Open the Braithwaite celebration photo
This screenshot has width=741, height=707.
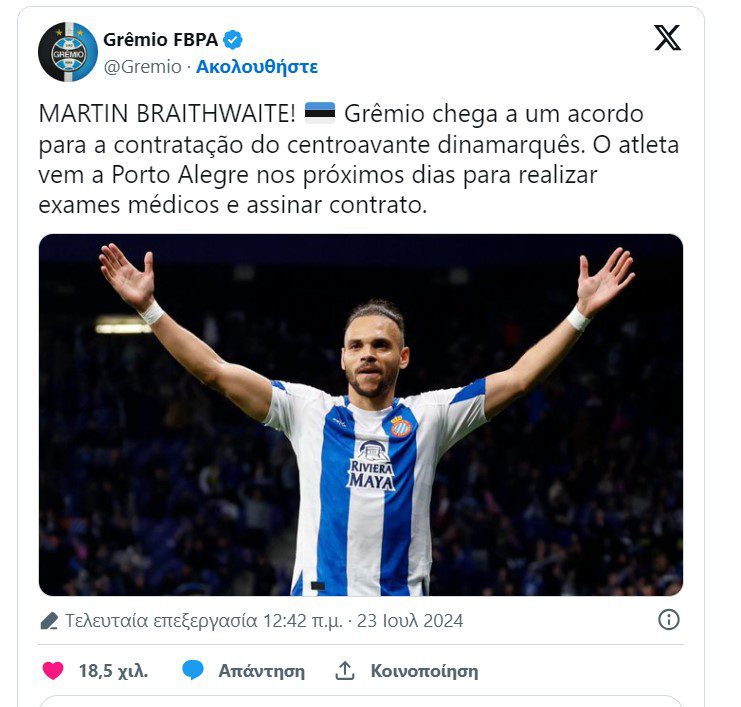pyautogui.click(x=361, y=415)
